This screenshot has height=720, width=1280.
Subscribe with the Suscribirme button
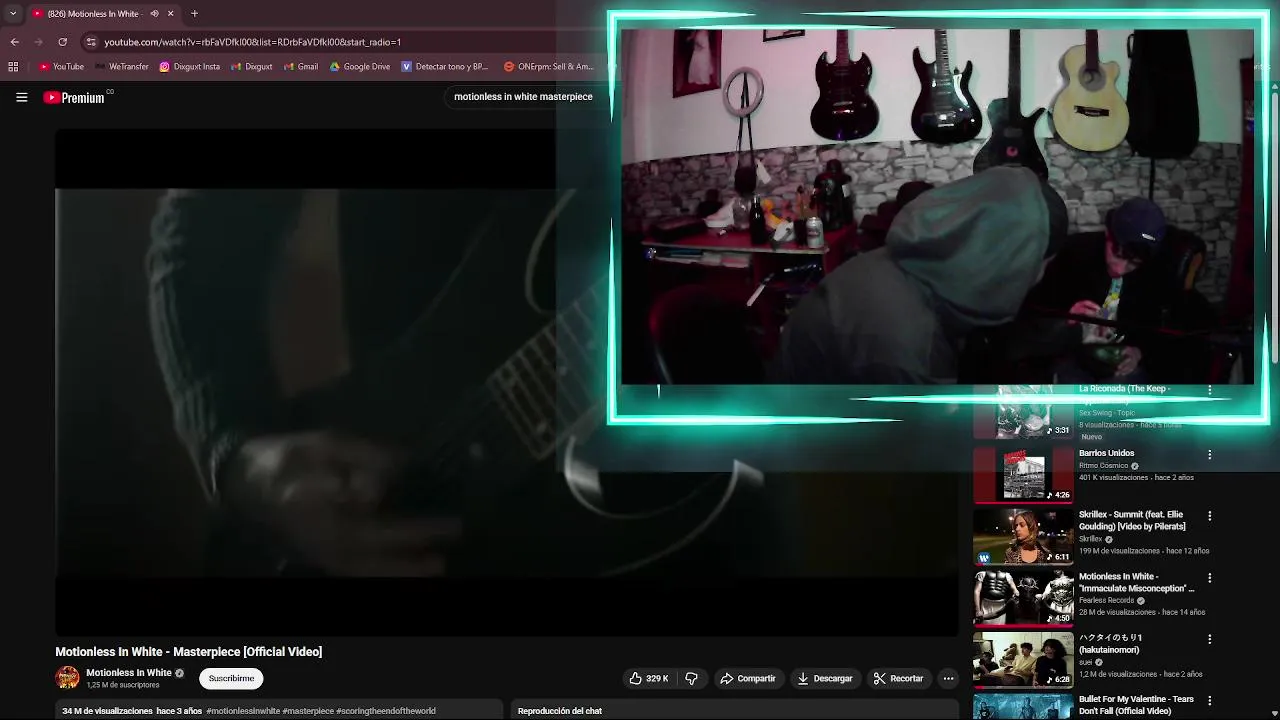pos(231,678)
